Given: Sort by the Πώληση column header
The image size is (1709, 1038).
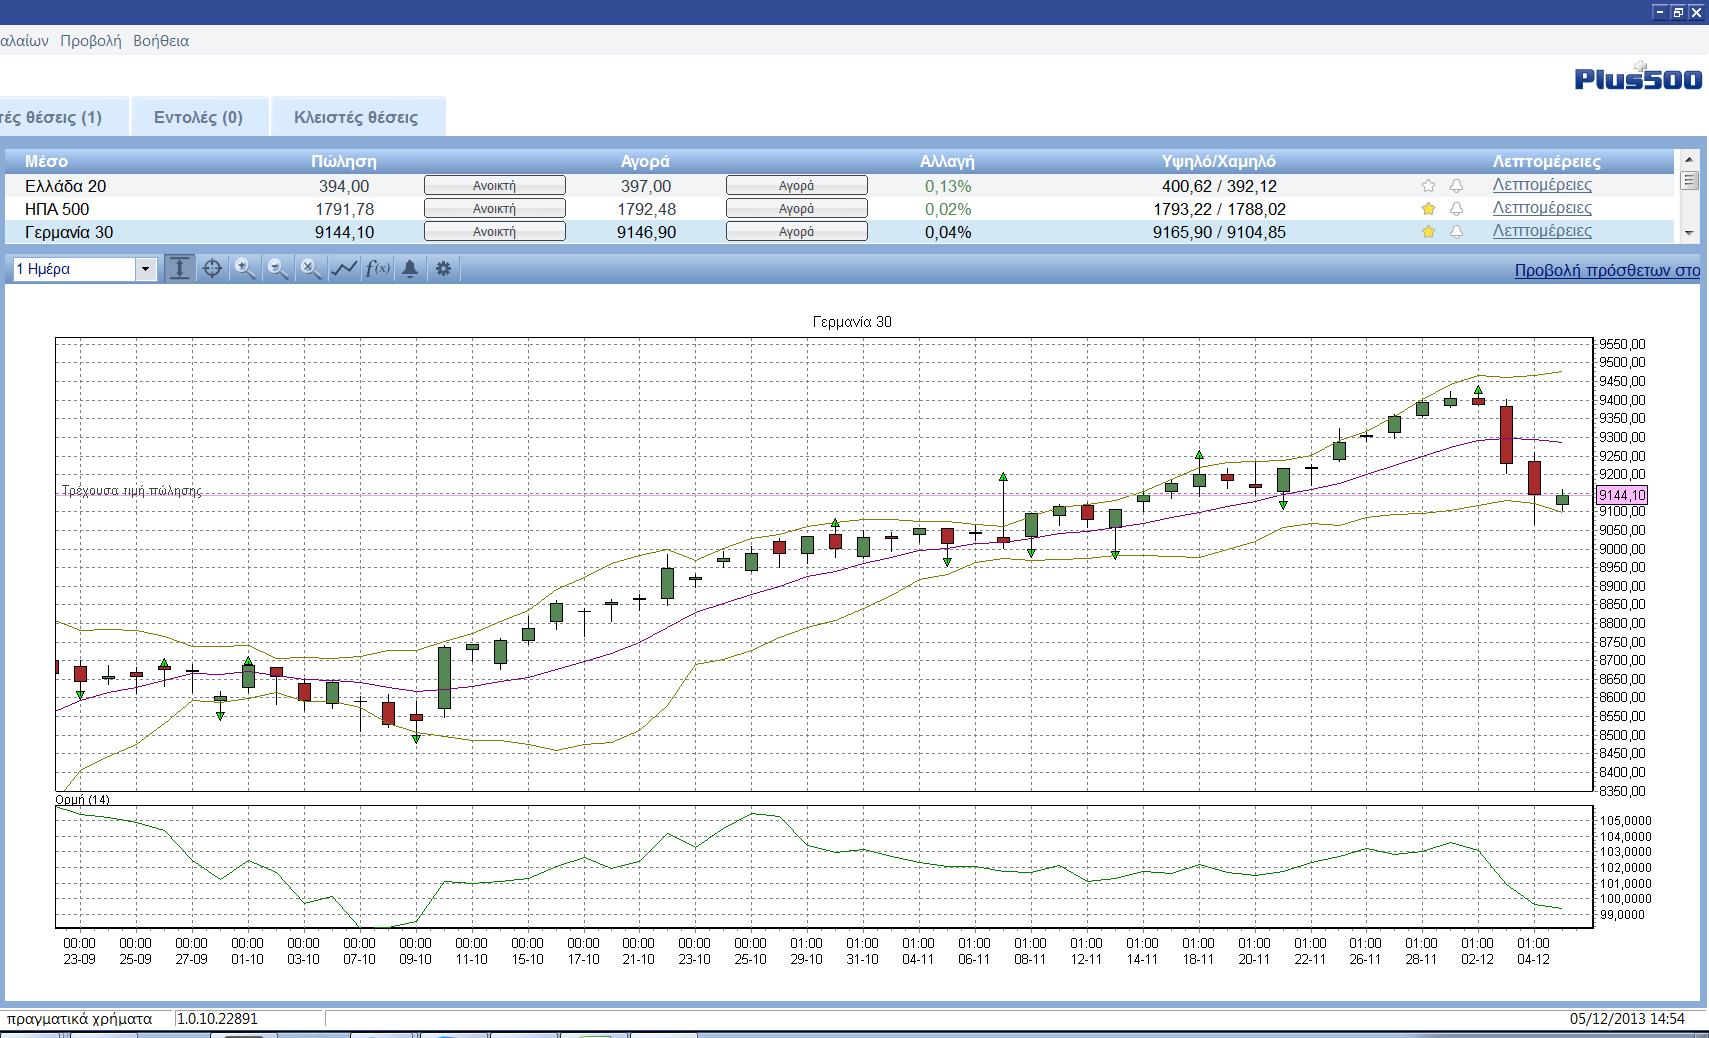Looking at the screenshot, I should [x=343, y=161].
